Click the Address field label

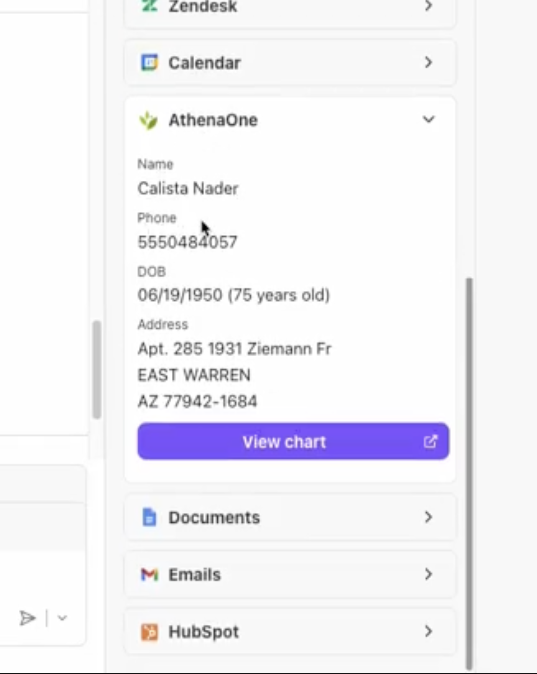163,325
